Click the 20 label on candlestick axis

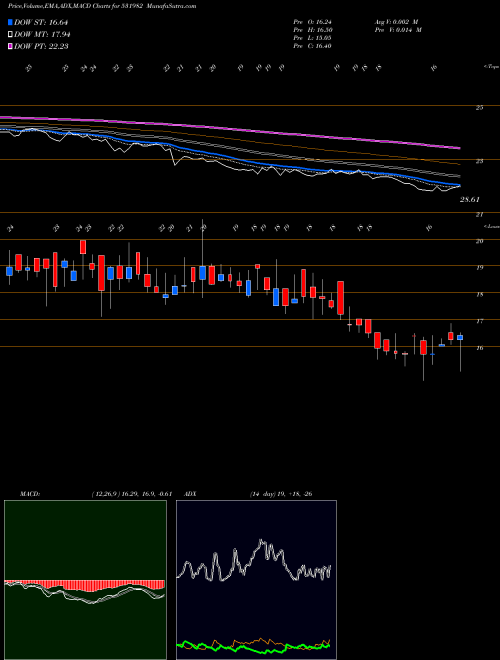[479, 241]
